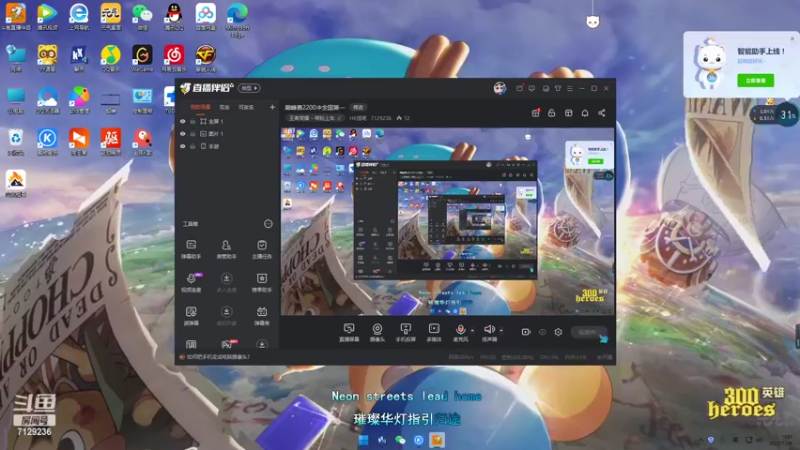Open the help link about phone as camera

tap(218, 357)
